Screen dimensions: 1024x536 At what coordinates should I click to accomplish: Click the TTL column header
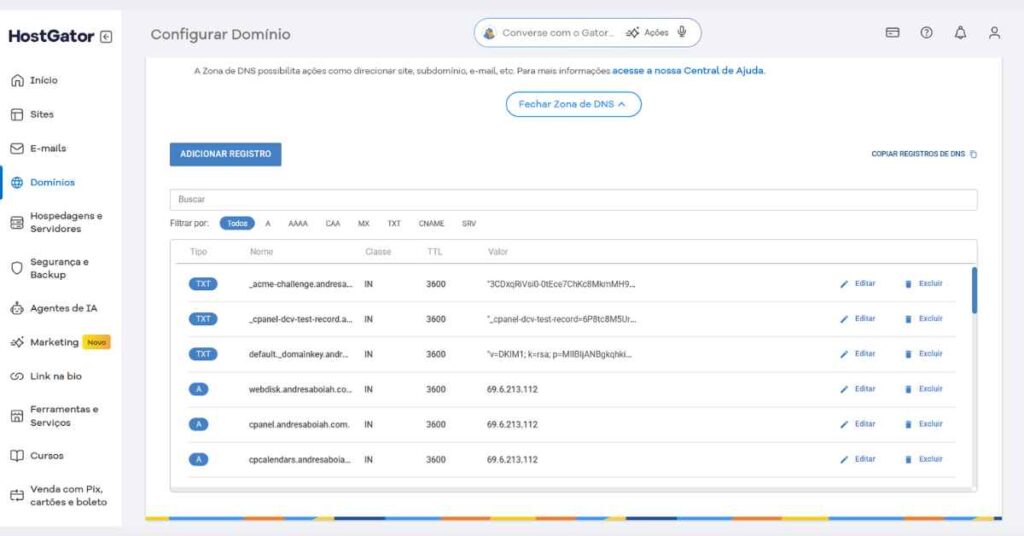point(434,251)
